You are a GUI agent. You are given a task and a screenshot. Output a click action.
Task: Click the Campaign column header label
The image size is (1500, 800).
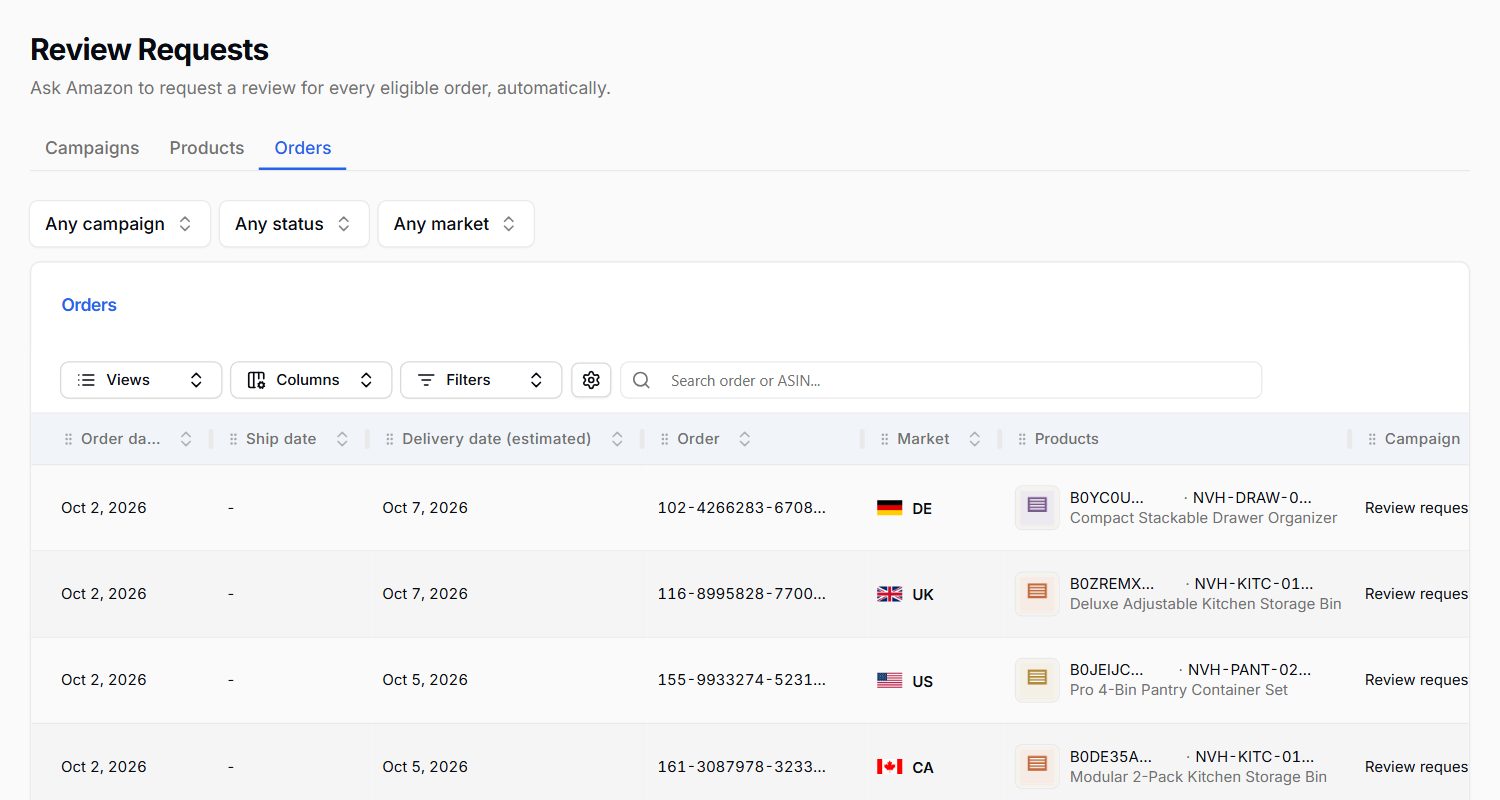pyautogui.click(x=1422, y=439)
